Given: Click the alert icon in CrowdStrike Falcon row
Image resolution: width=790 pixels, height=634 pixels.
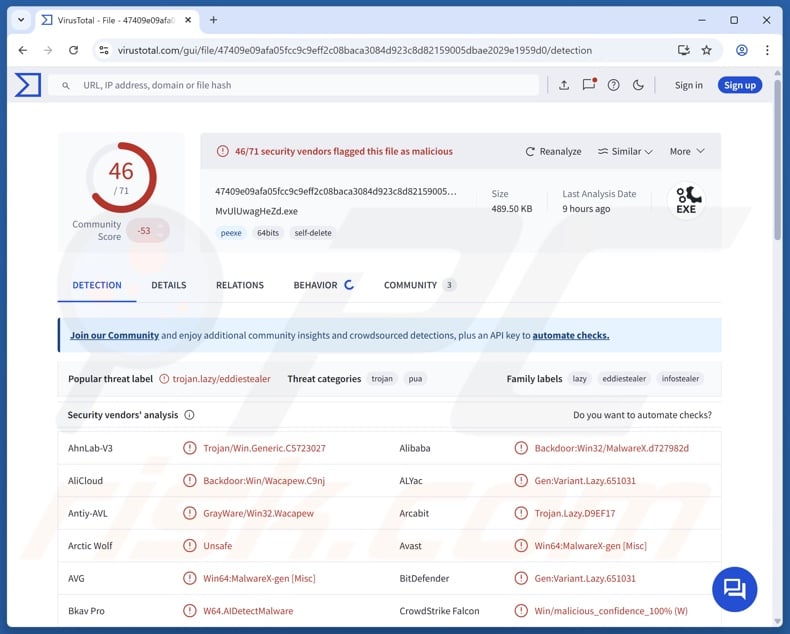Looking at the screenshot, I should click(x=521, y=610).
